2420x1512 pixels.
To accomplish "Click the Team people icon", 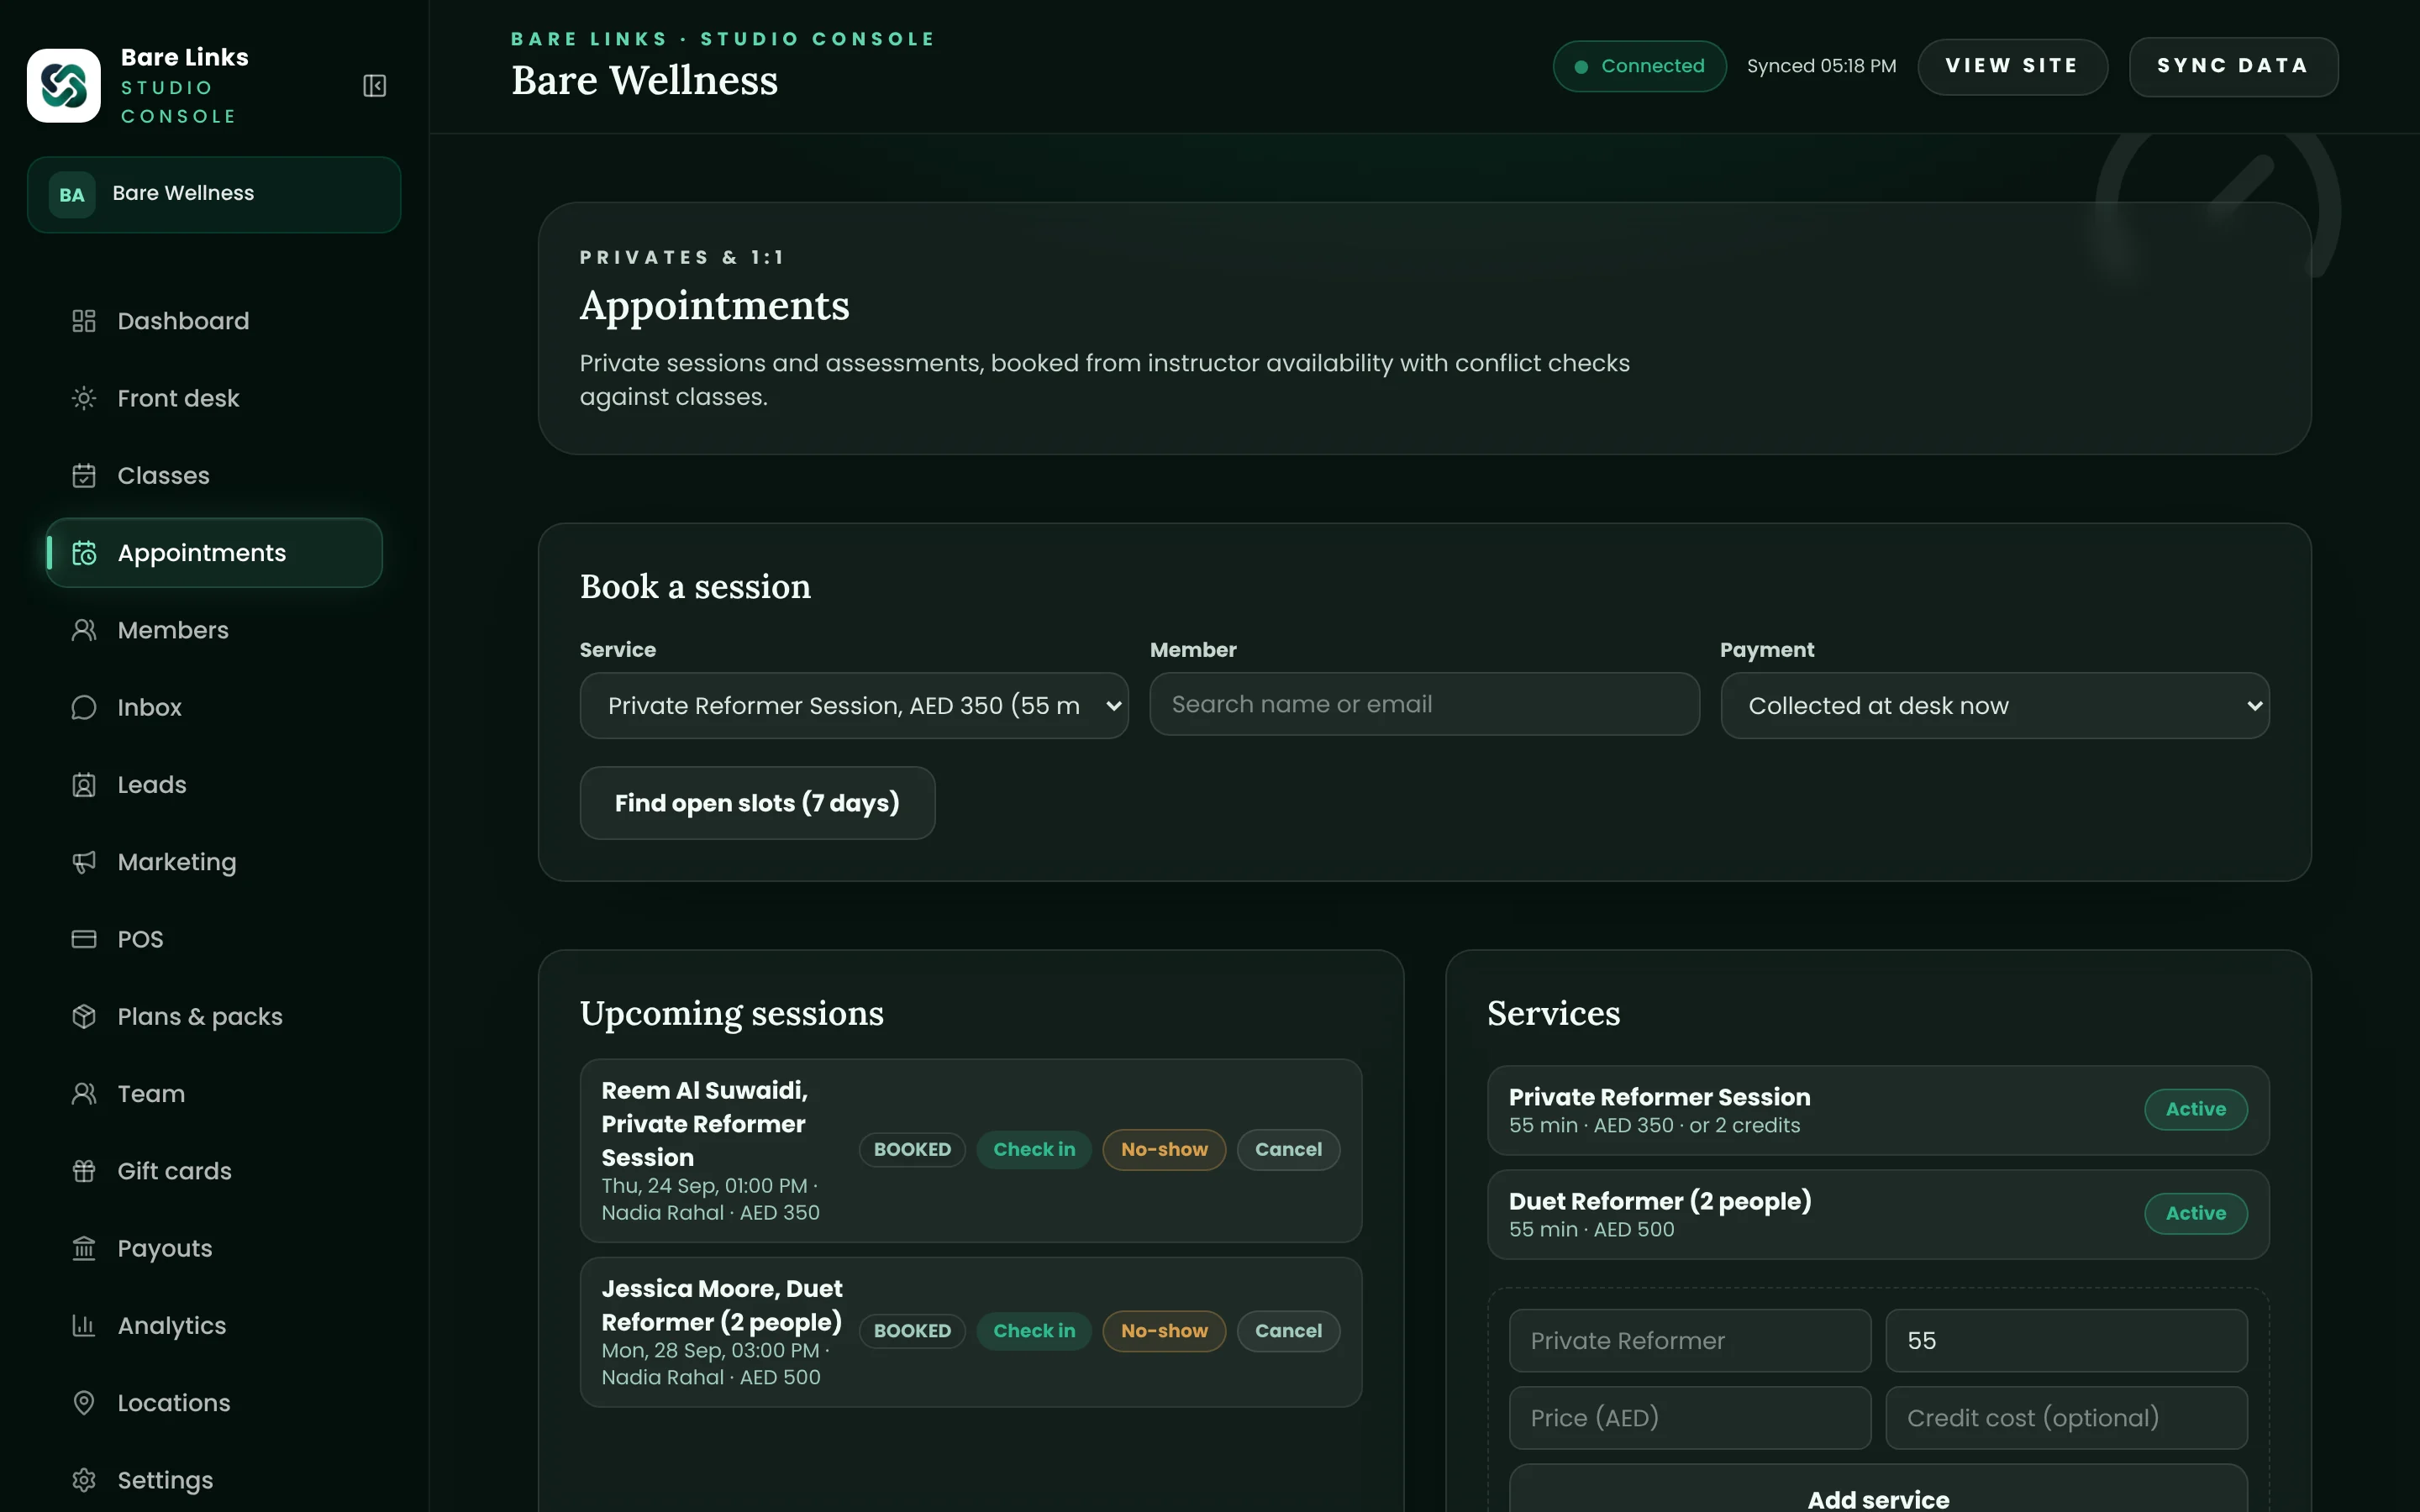I will 84,1094.
